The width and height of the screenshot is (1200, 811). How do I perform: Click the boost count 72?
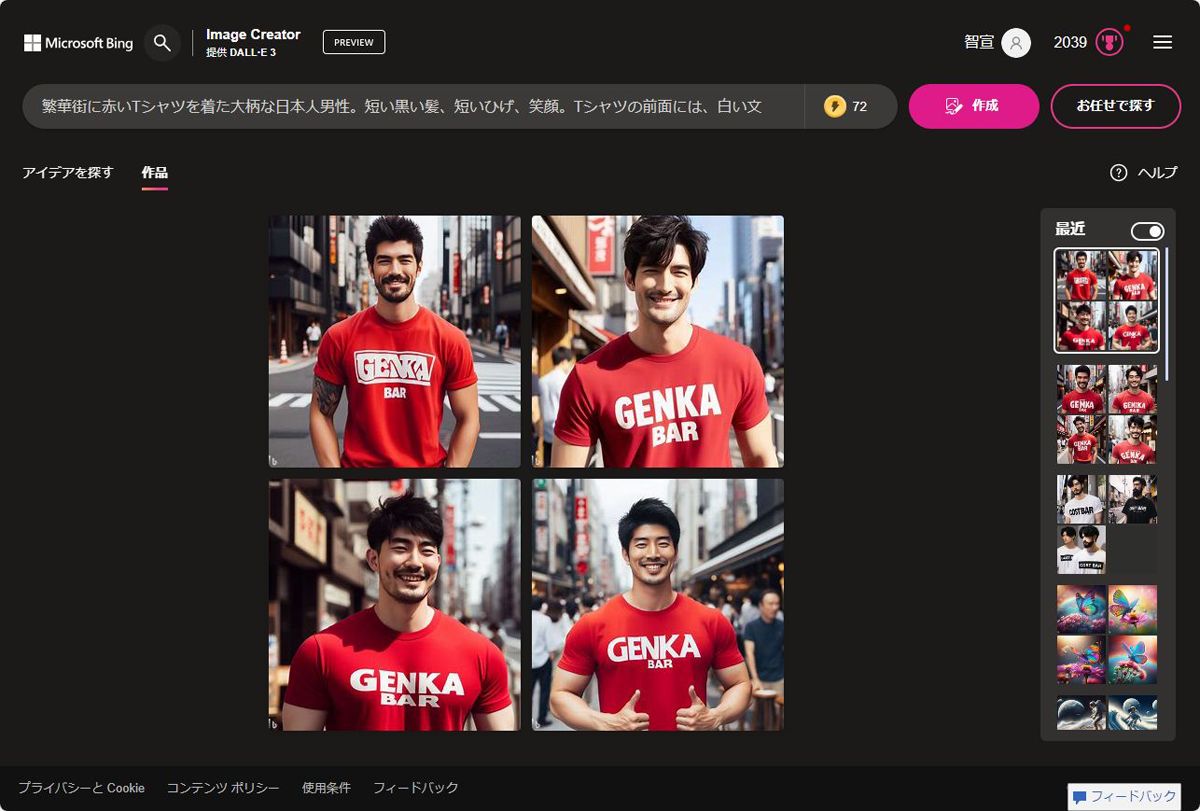tap(859, 106)
